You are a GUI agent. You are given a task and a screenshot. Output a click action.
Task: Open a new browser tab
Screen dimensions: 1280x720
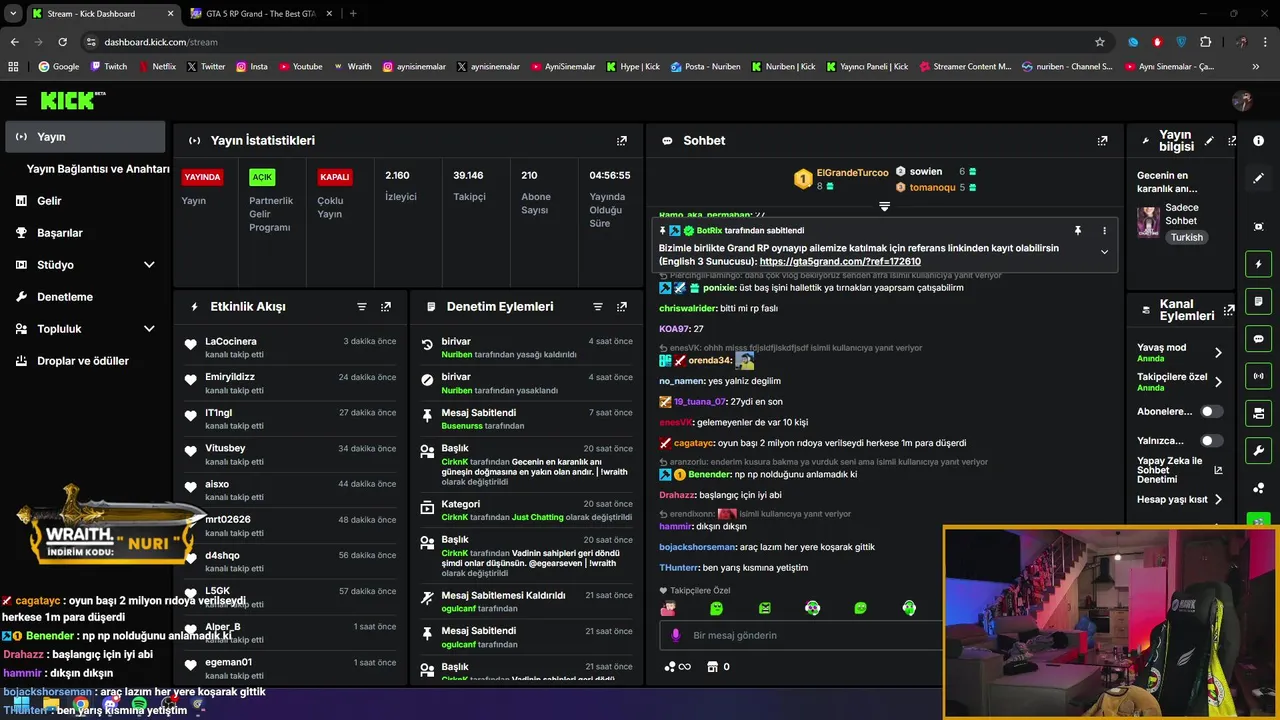tap(353, 14)
